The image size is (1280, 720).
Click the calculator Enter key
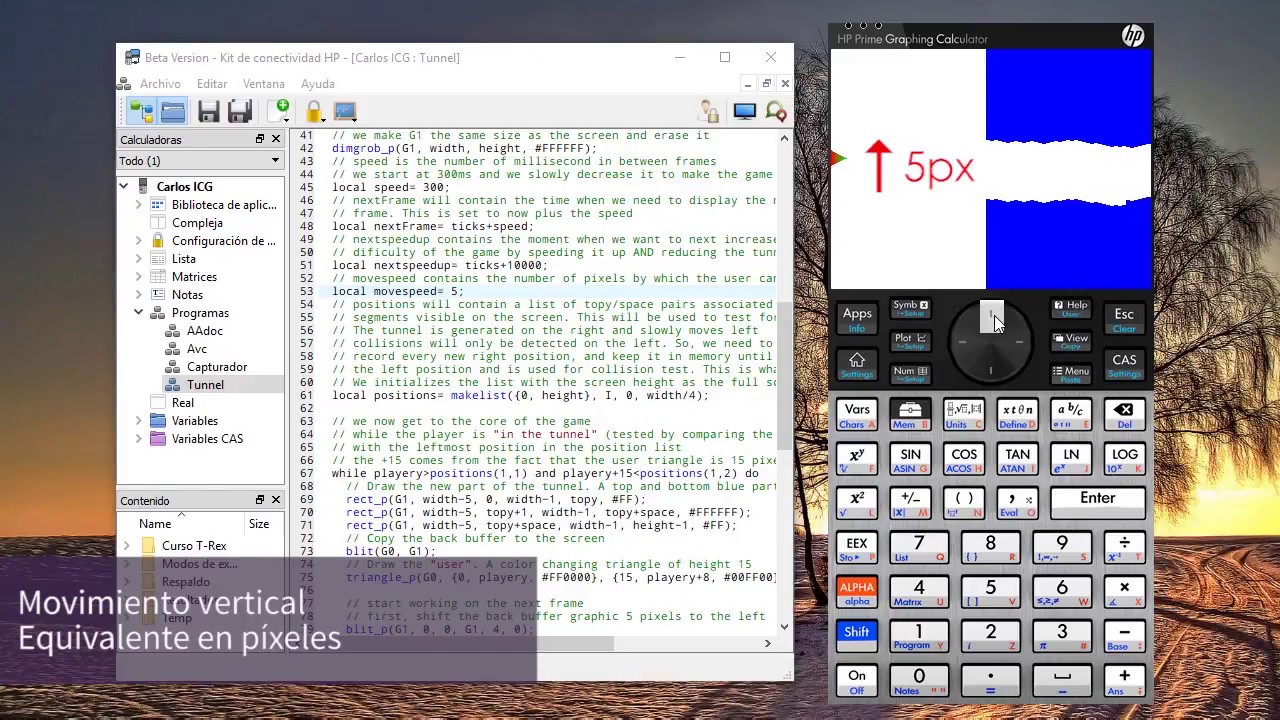[1097, 502]
